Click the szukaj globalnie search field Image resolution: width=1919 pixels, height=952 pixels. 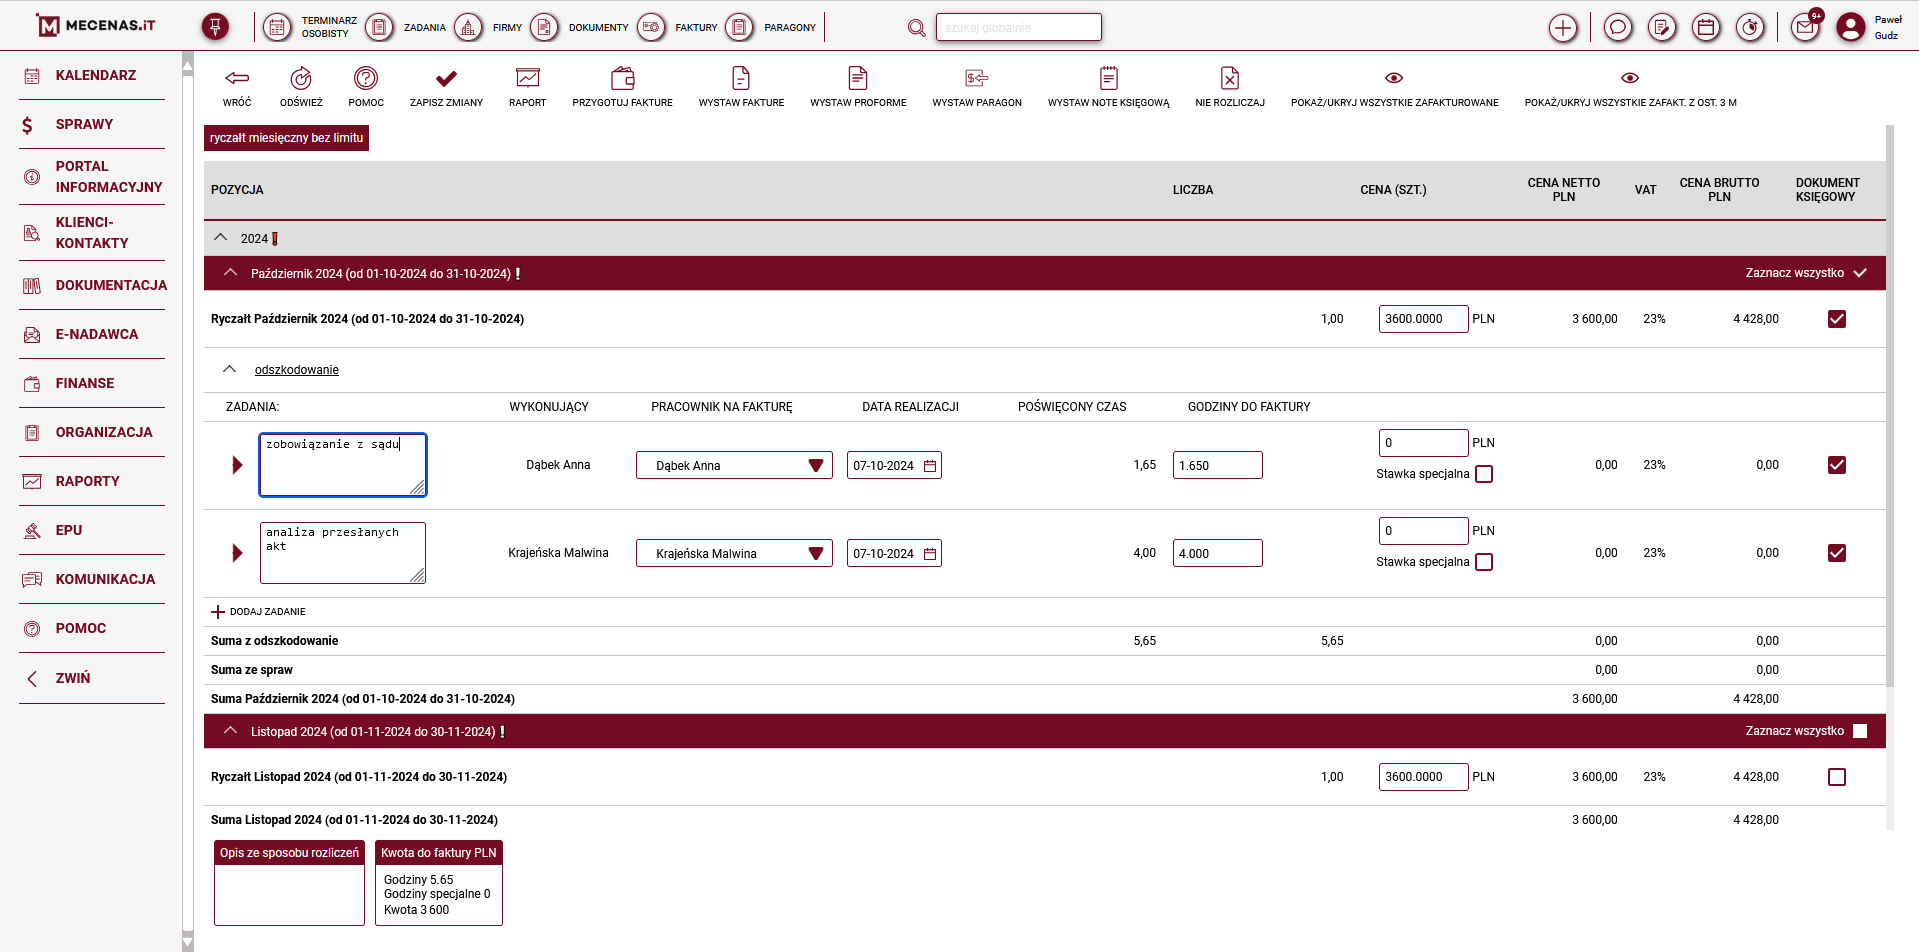tap(1018, 26)
